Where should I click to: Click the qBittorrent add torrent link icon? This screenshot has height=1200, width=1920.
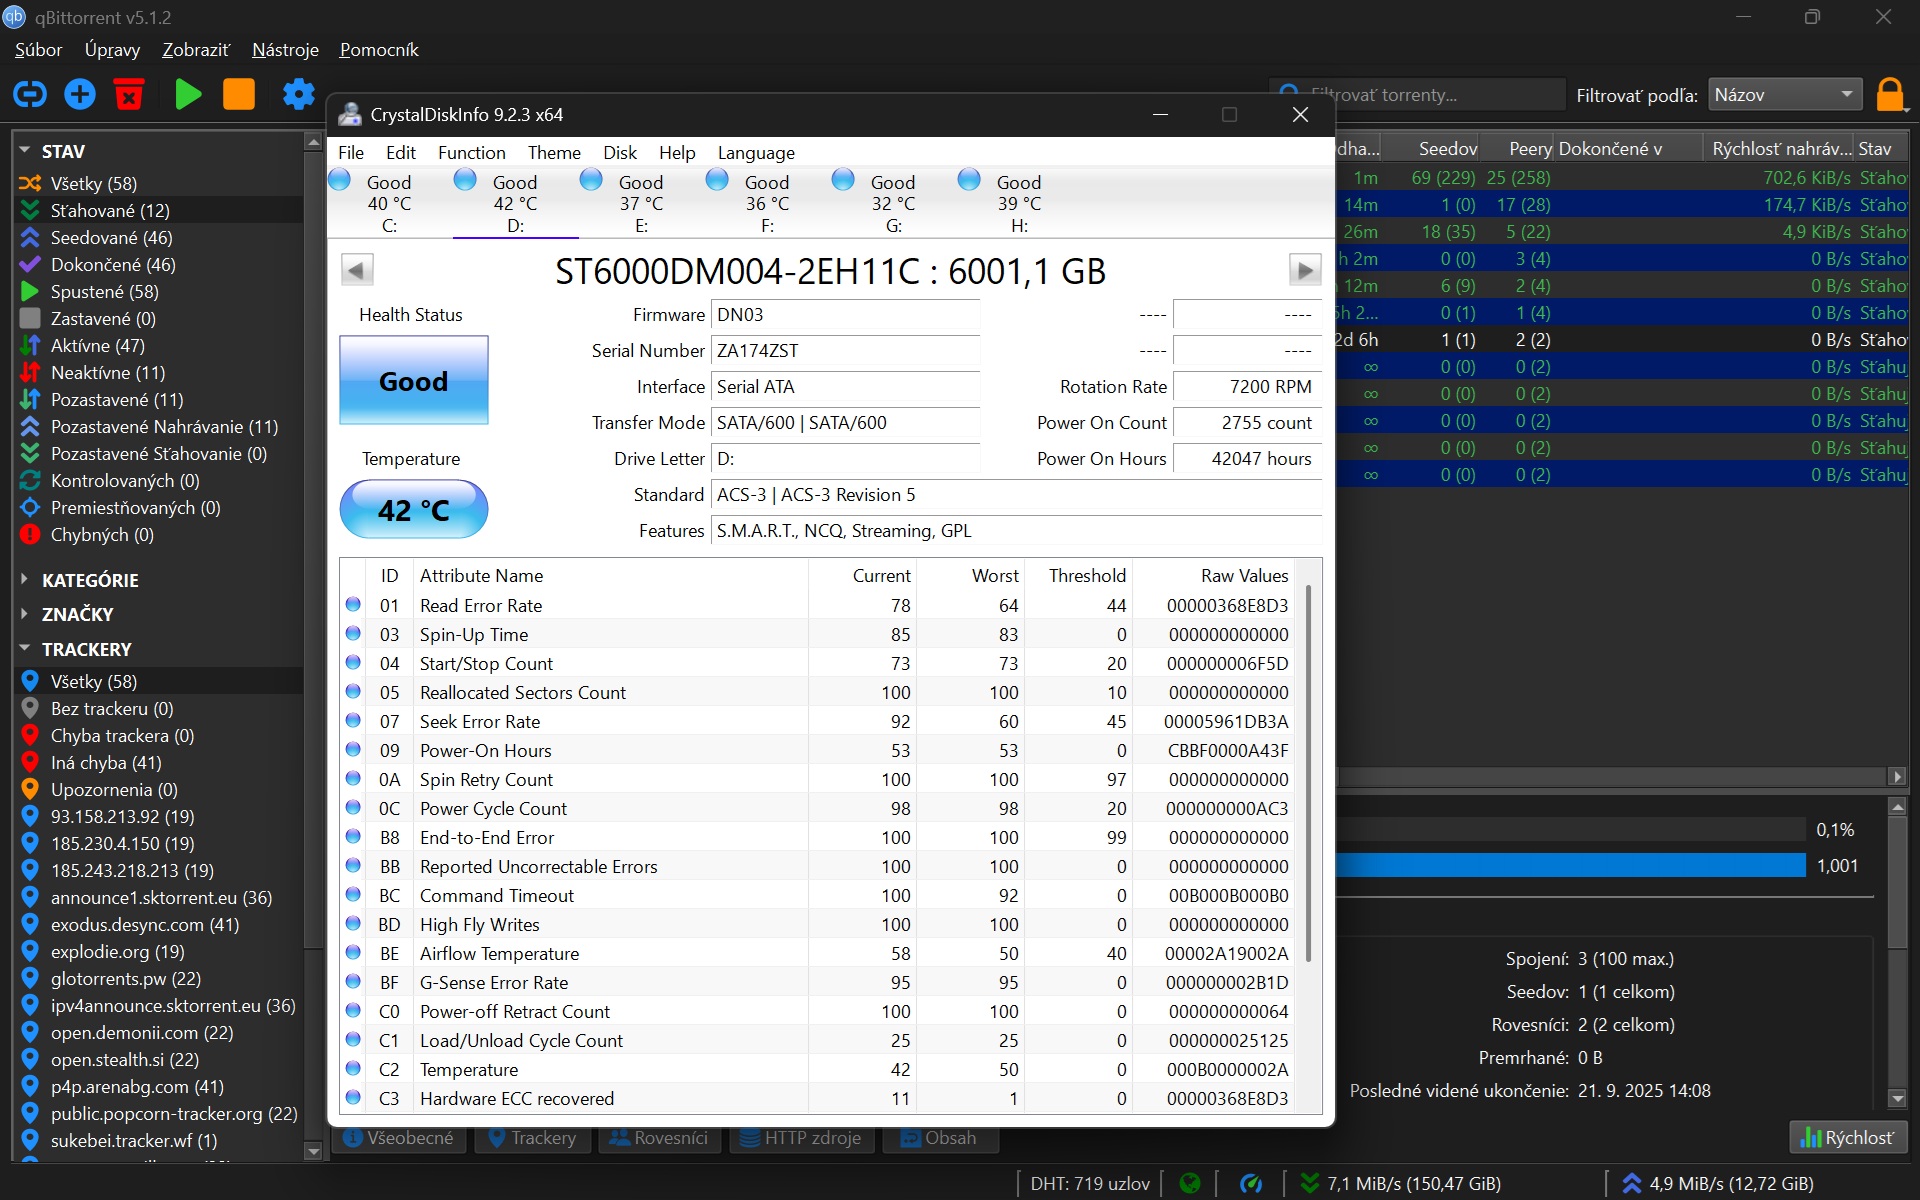[x=30, y=95]
